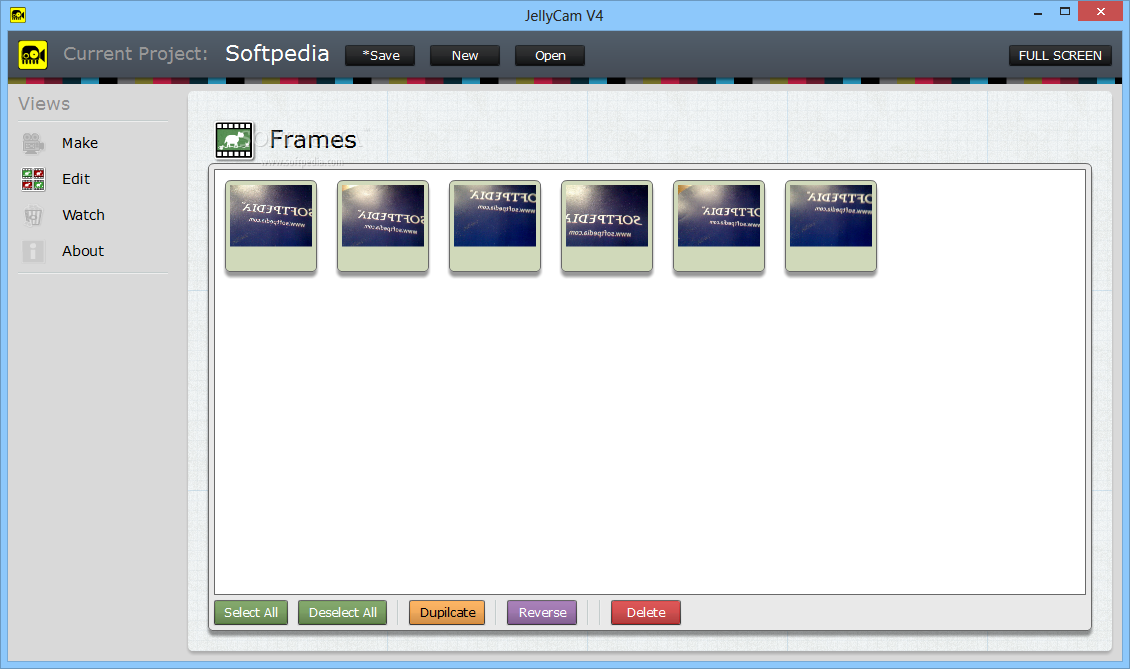This screenshot has height=669, width=1130.
Task: Create a New project
Action: [465, 56]
